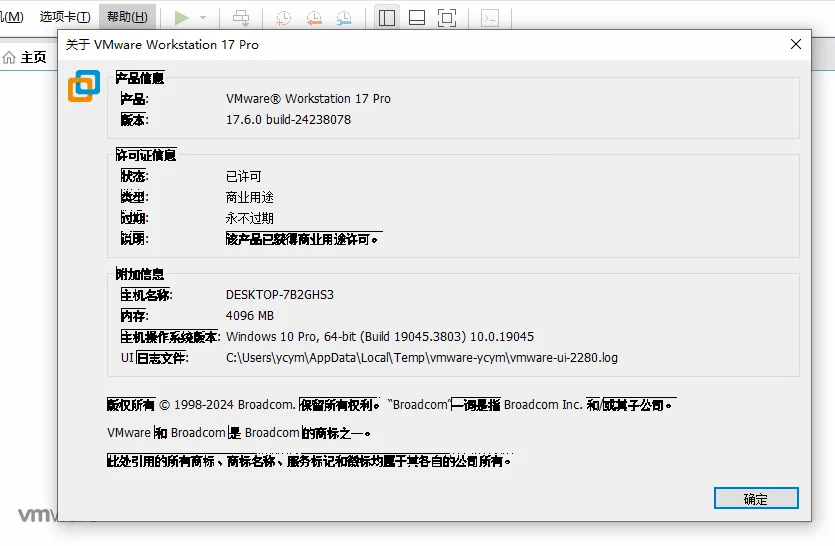The height and width of the screenshot is (546, 835).
Task: Click license status 已许可
Action: pyautogui.click(x=243, y=176)
